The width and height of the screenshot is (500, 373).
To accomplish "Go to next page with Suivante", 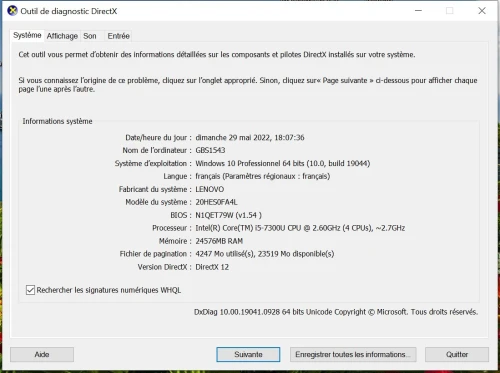I will click(x=248, y=354).
